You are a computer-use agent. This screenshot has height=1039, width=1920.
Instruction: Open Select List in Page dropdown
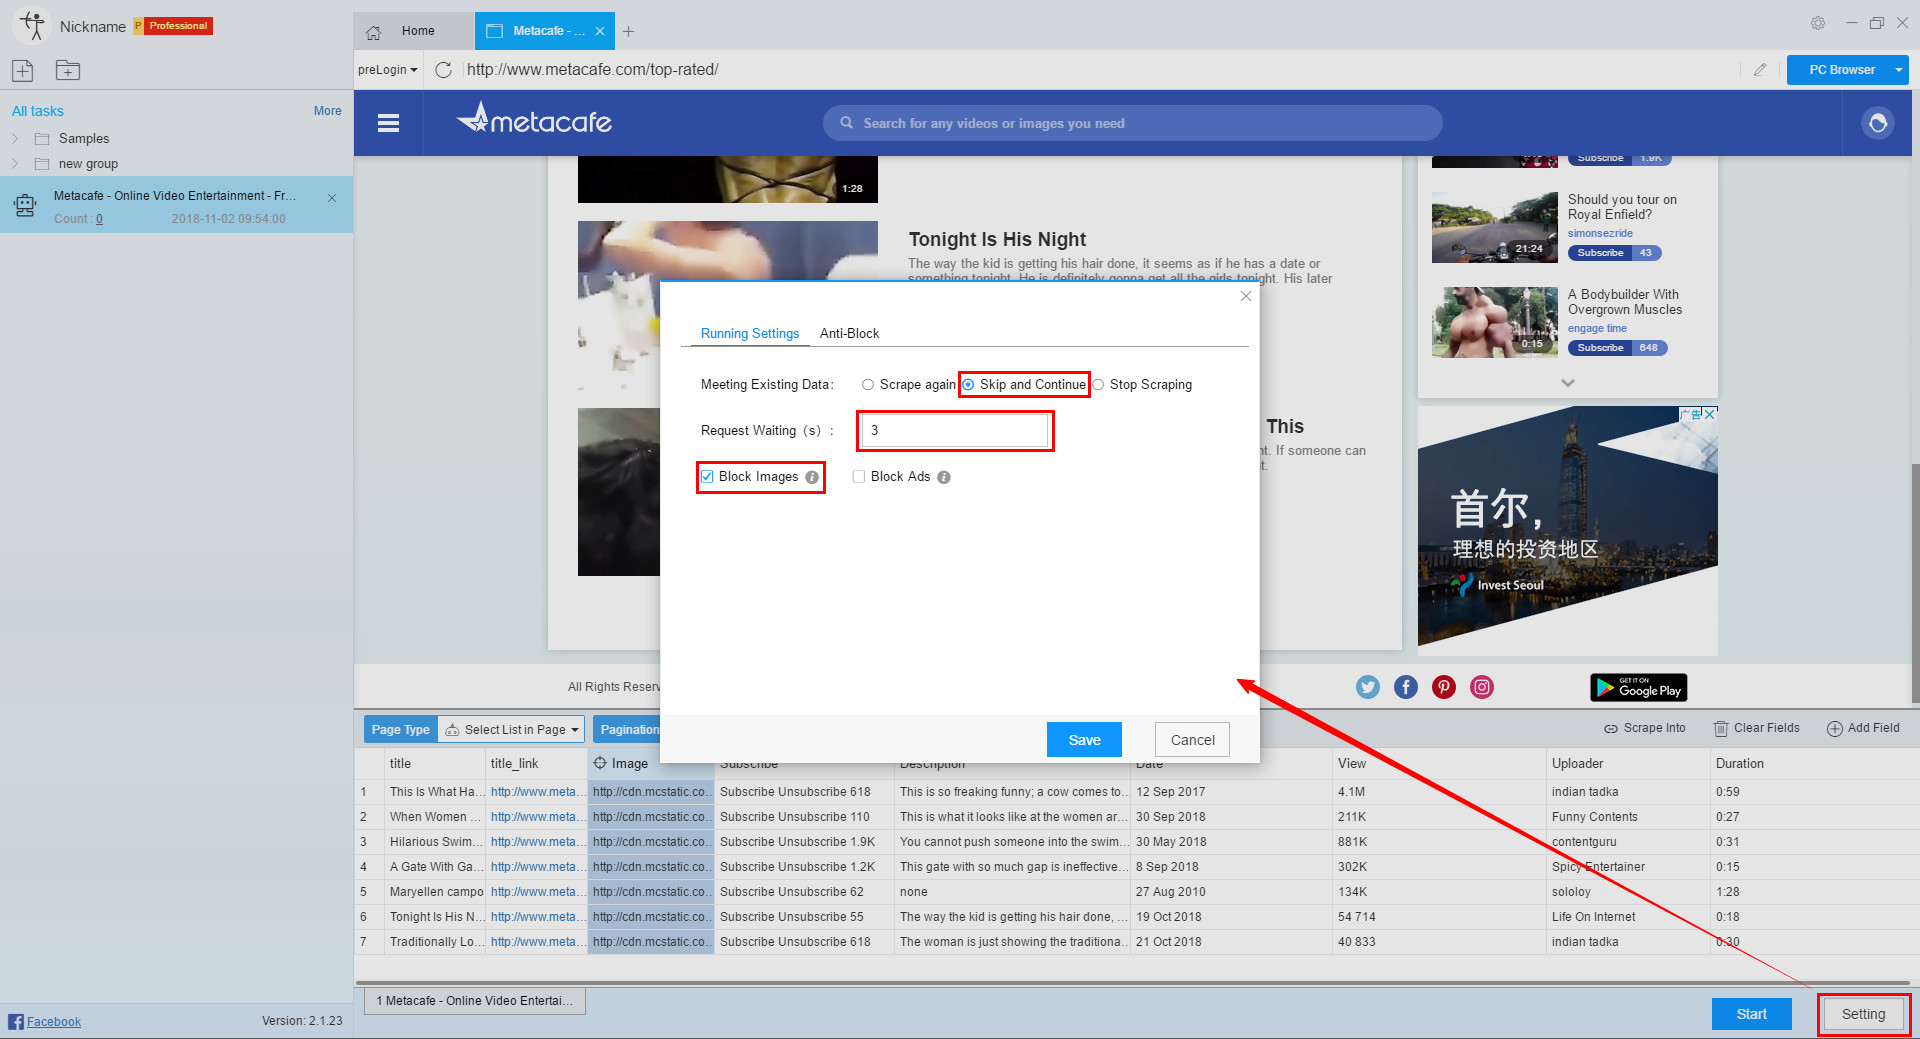tap(512, 730)
